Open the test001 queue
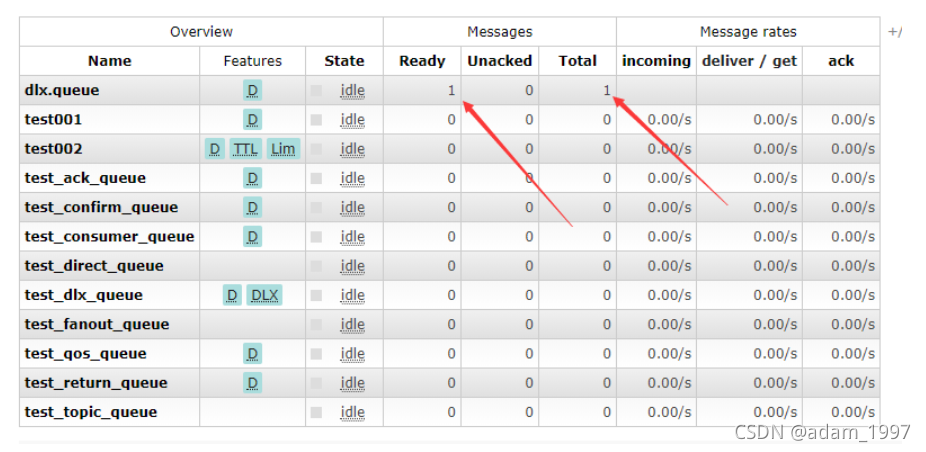The height and width of the screenshot is (452, 926). [x=53, y=120]
